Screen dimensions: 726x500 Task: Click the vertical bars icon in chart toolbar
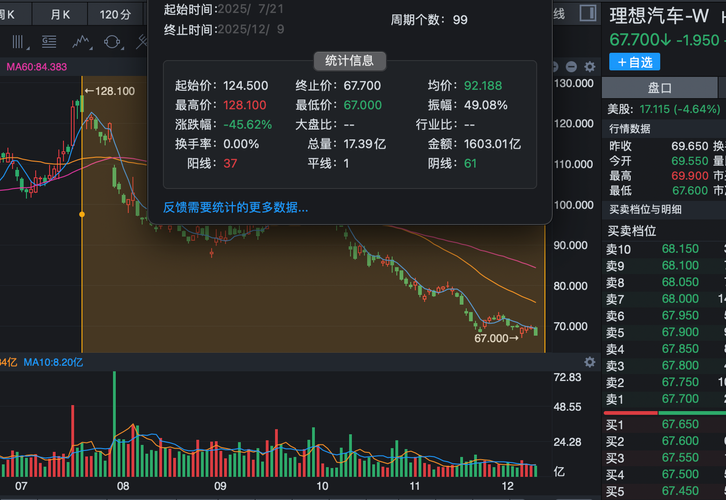pos(19,41)
